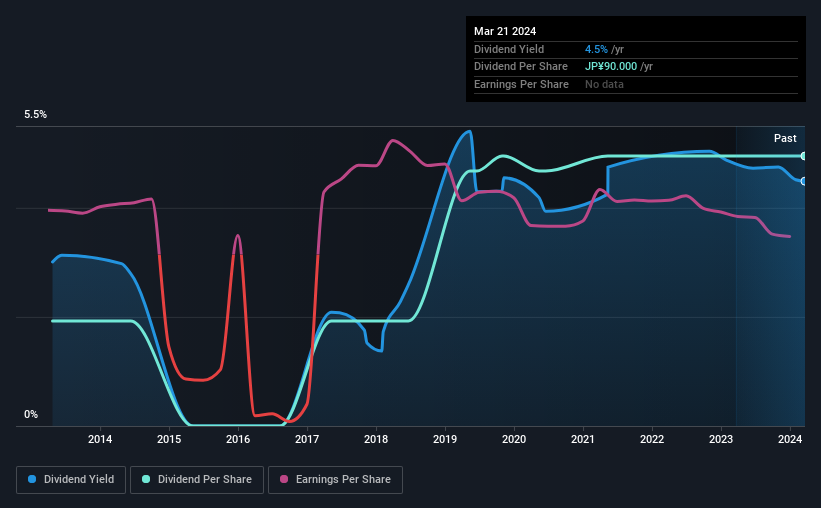Viewport: 821px width, 508px height.
Task: Click the 2014 x-axis label
Action: pyautogui.click(x=100, y=439)
